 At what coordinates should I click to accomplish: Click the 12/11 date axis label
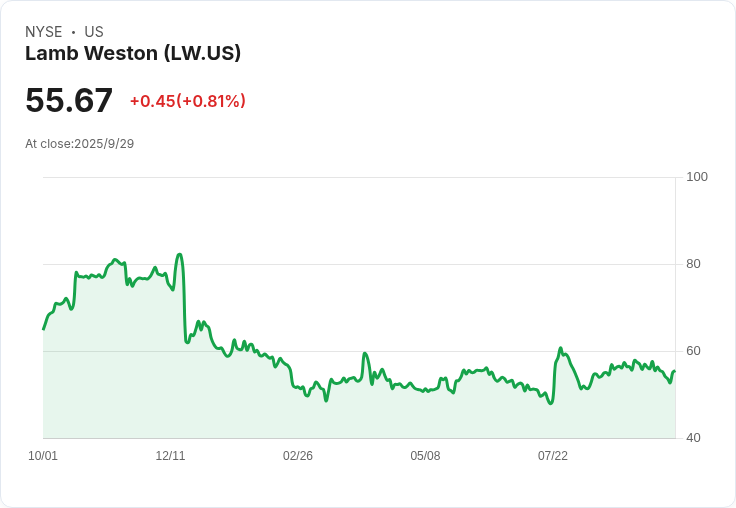[x=170, y=455]
